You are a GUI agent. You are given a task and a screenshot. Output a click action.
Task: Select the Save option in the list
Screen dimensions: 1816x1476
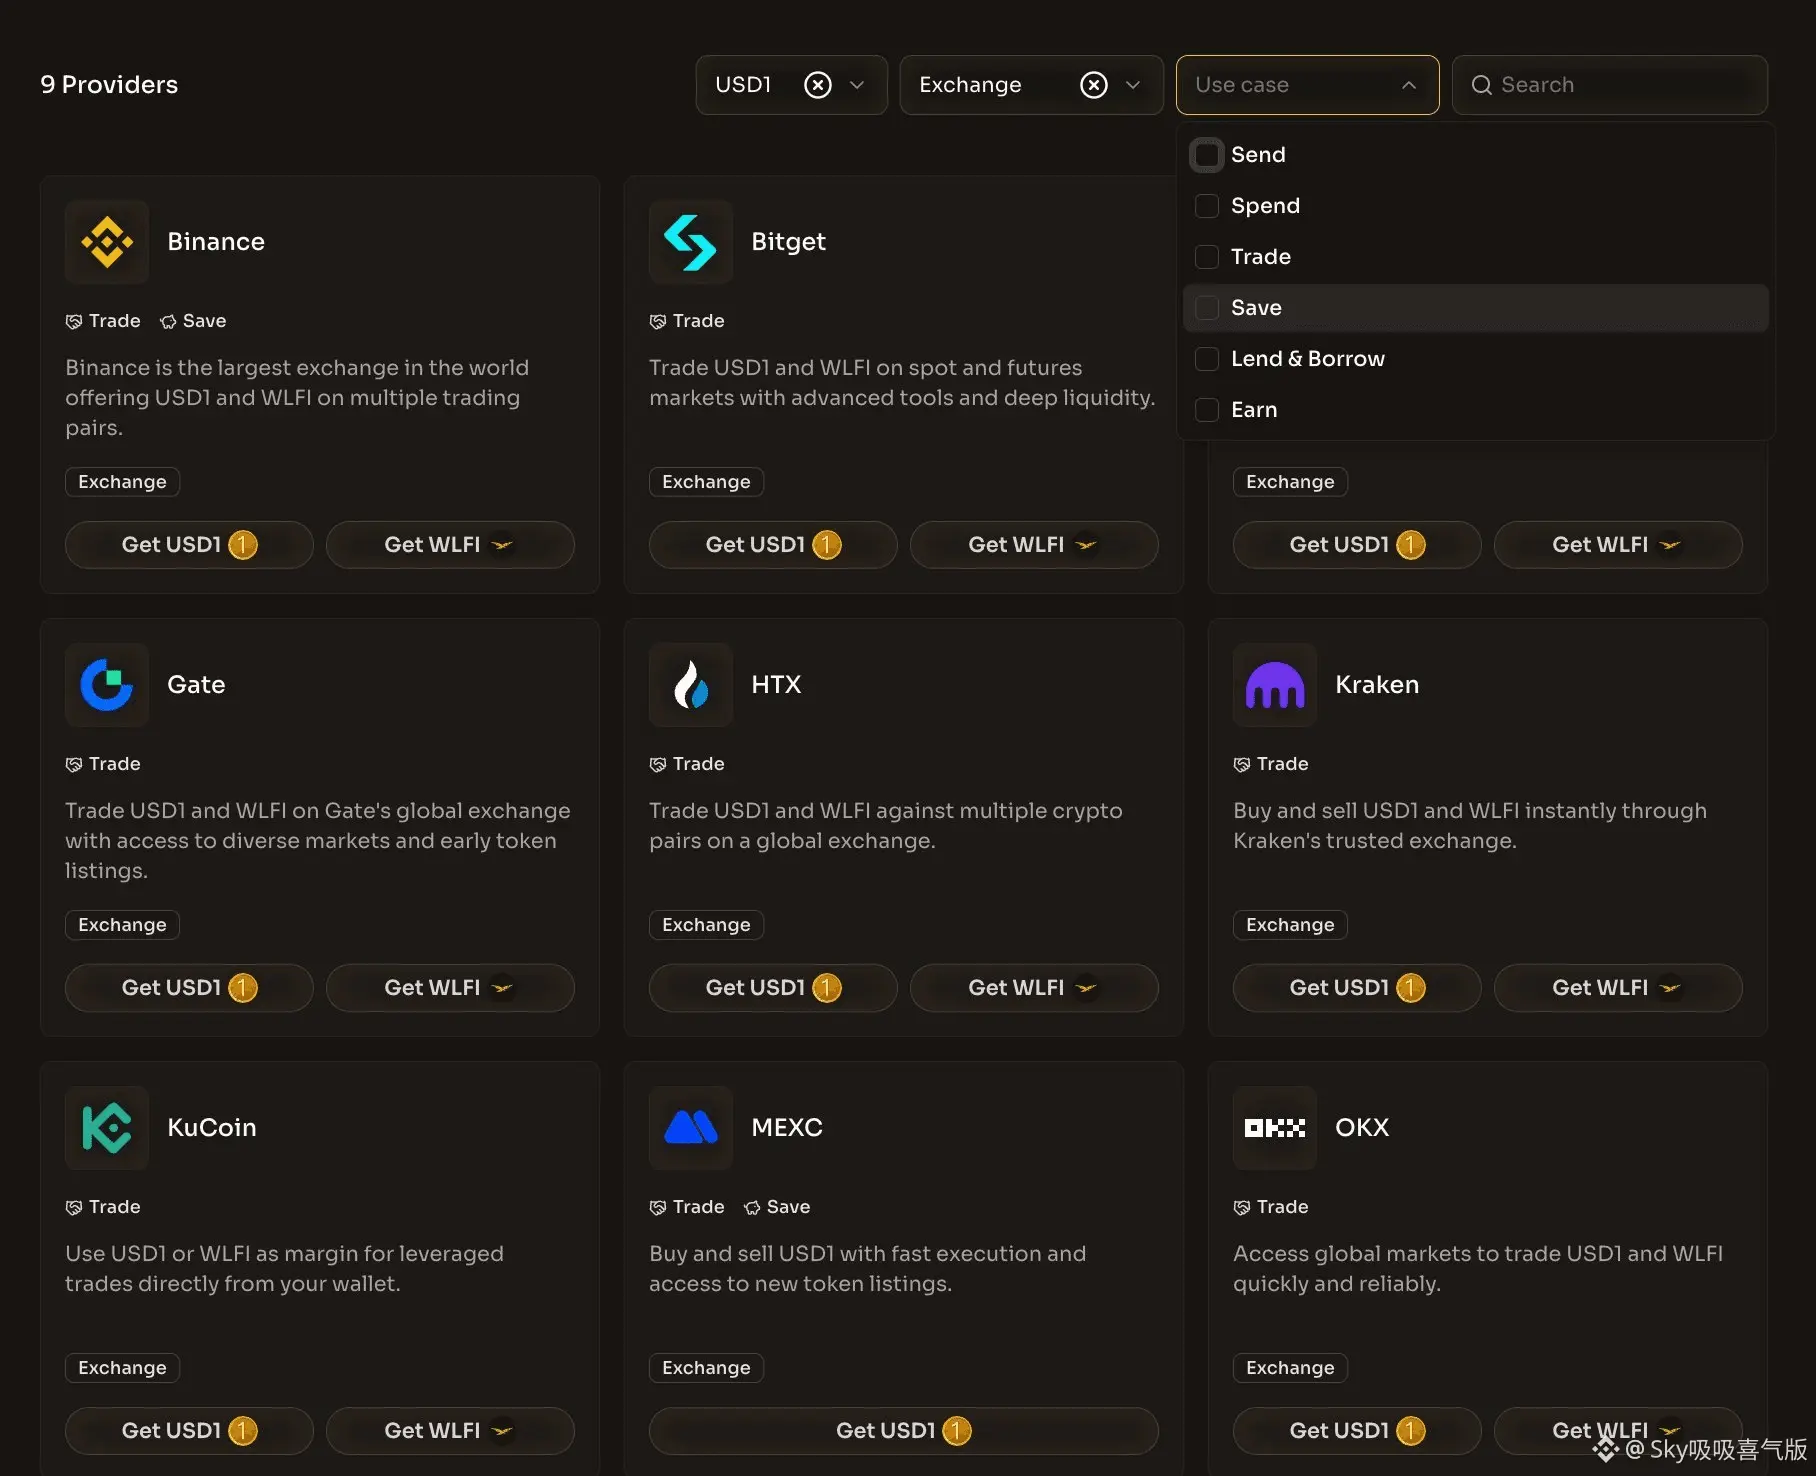coord(1256,308)
